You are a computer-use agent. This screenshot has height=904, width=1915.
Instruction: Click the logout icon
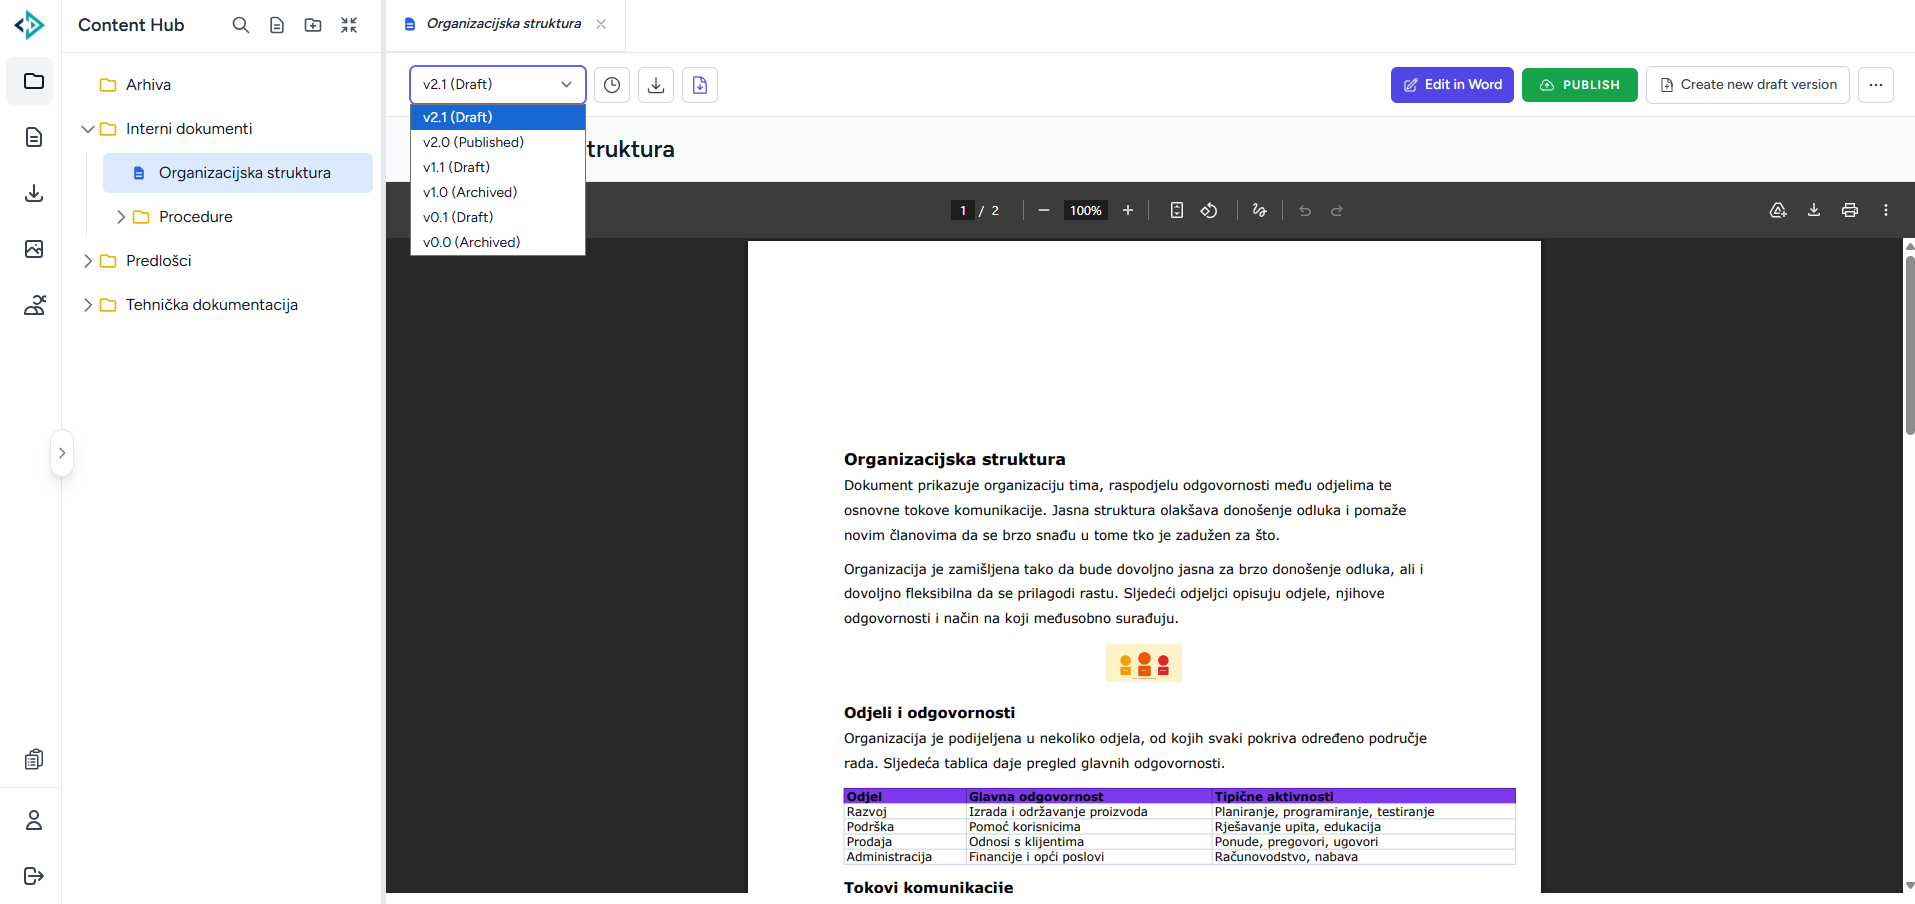(x=34, y=876)
